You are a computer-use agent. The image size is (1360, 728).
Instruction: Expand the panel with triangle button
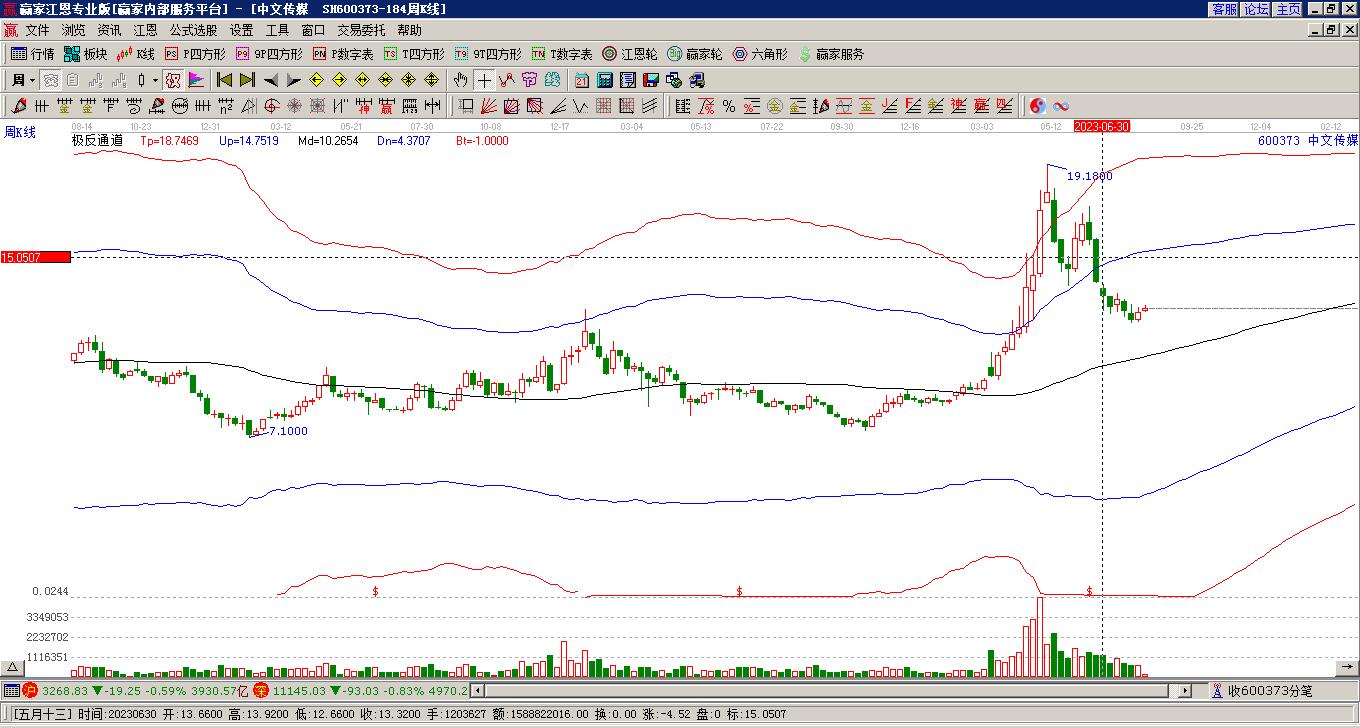[12, 668]
